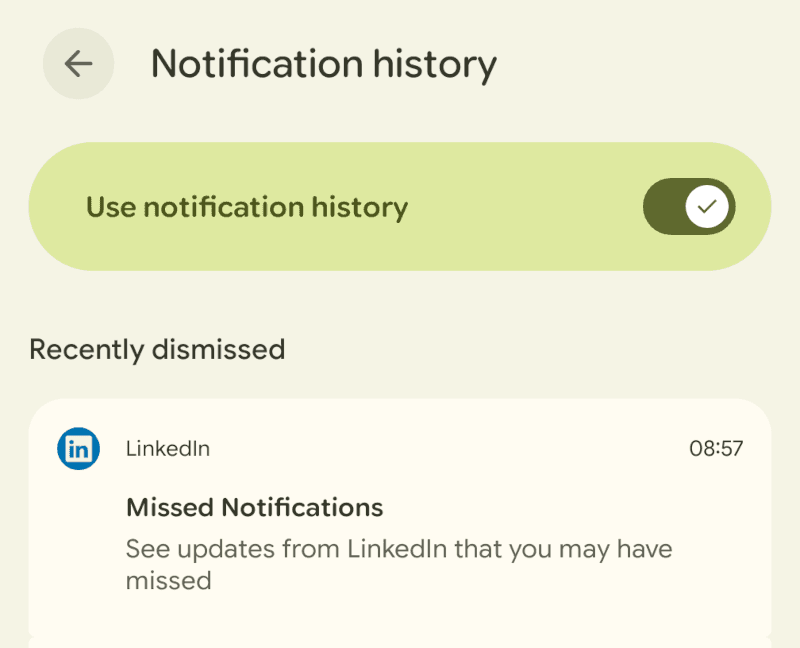Tap the word 'Missed' in the bold title
This screenshot has width=800, height=648.
(x=170, y=507)
